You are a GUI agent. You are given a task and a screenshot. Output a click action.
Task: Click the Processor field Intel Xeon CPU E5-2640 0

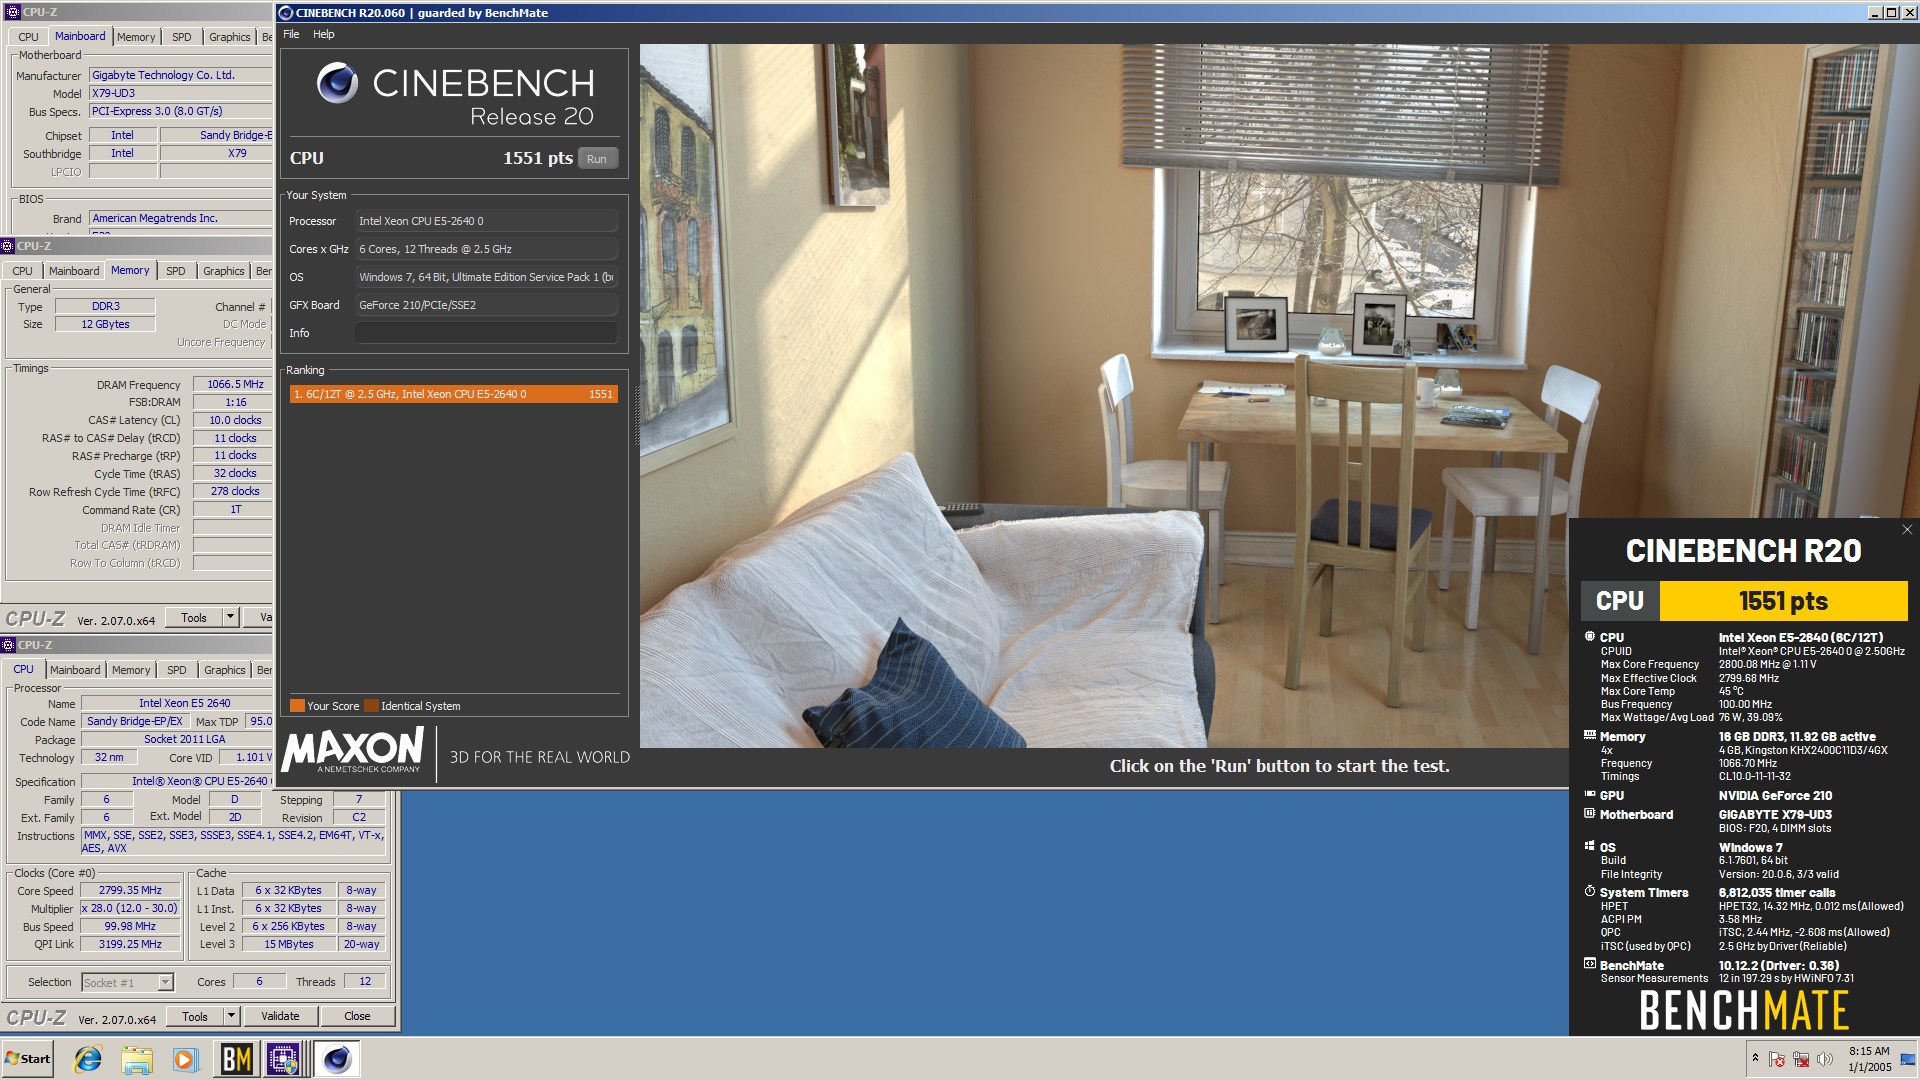pyautogui.click(x=486, y=221)
